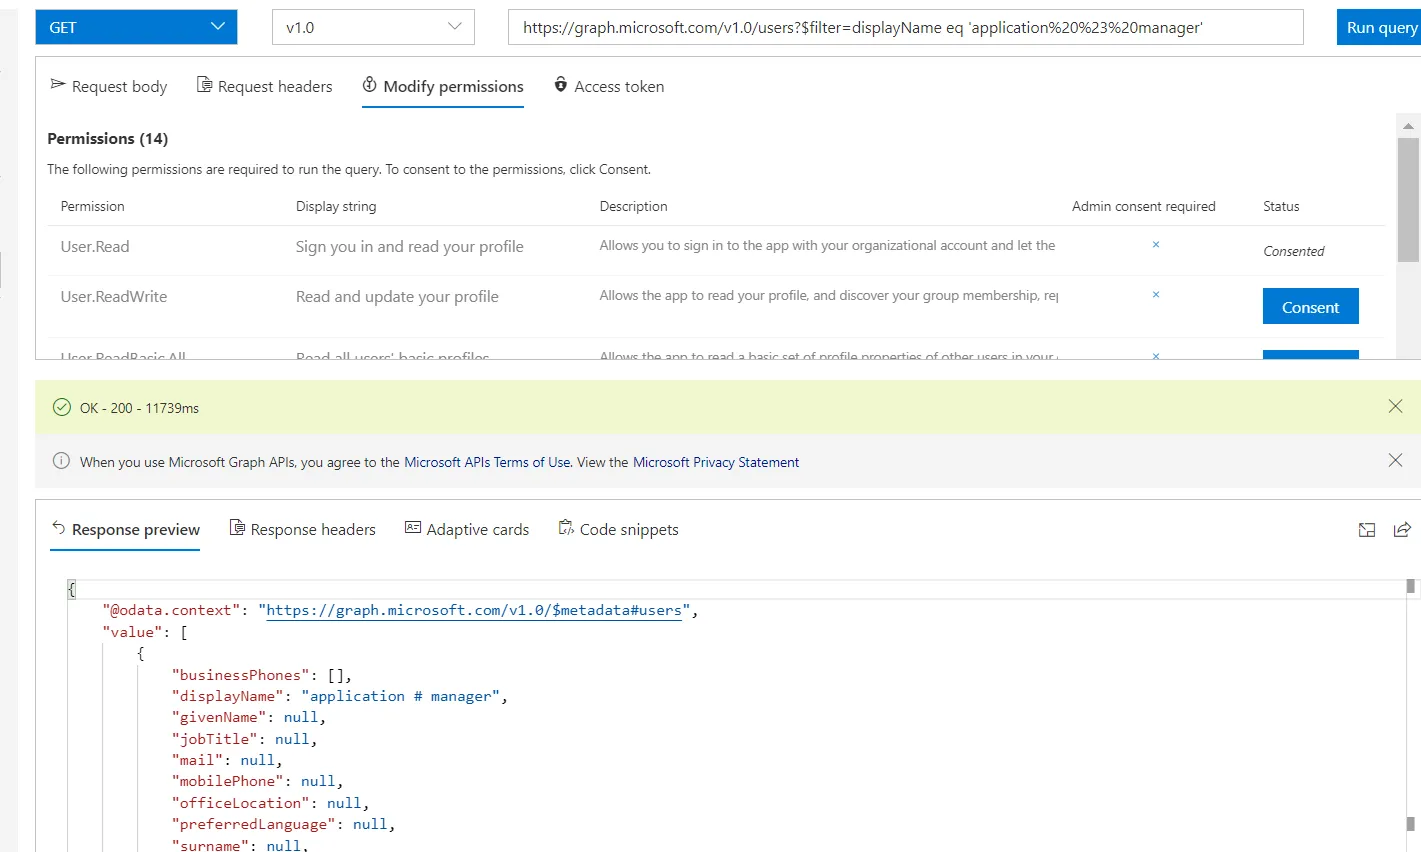Open the v1.0 version dropdown

pos(373,27)
